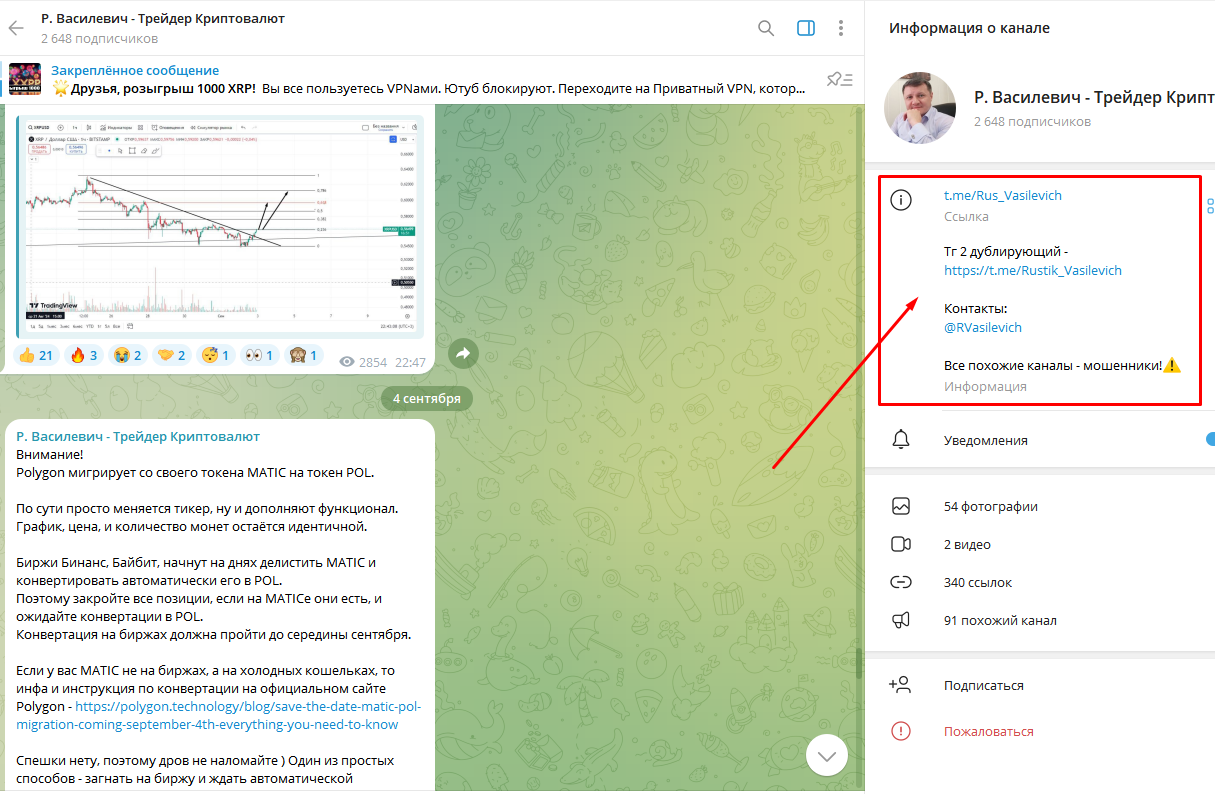
Task: Click the crying face reaction with 2
Action: coord(127,355)
